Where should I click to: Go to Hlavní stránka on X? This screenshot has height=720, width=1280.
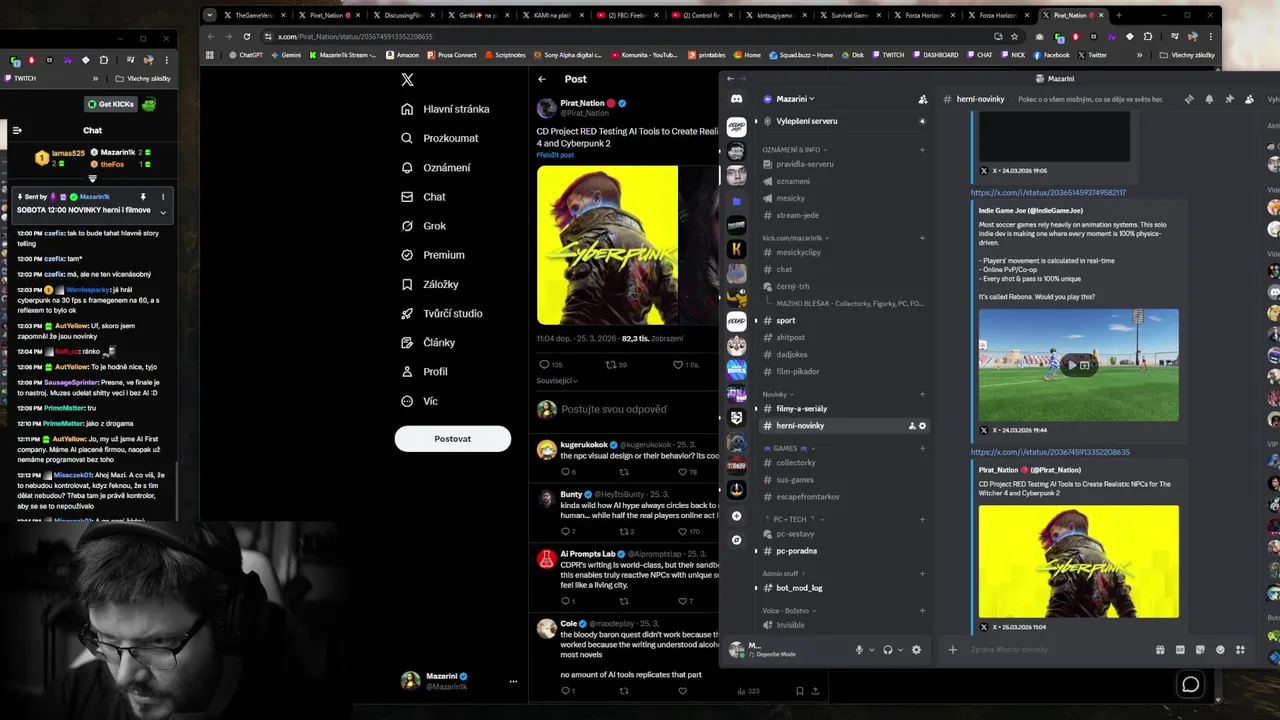pyautogui.click(x=445, y=109)
